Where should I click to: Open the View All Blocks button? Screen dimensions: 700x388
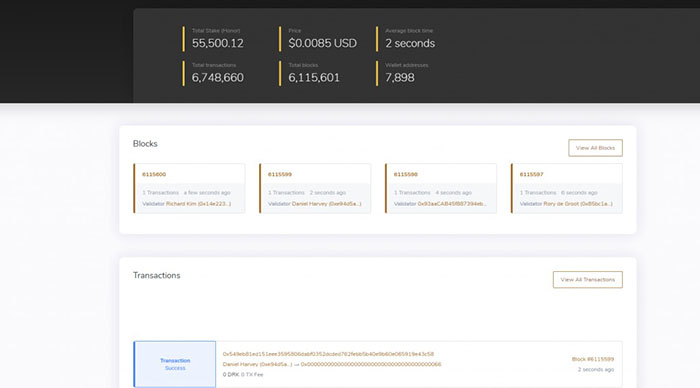click(595, 148)
